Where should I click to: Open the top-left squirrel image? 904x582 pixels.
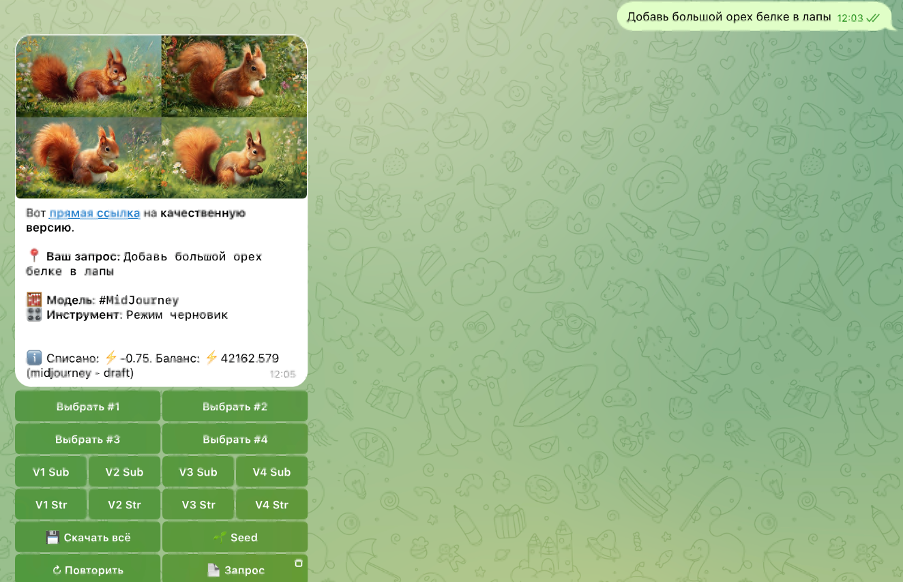pos(89,77)
